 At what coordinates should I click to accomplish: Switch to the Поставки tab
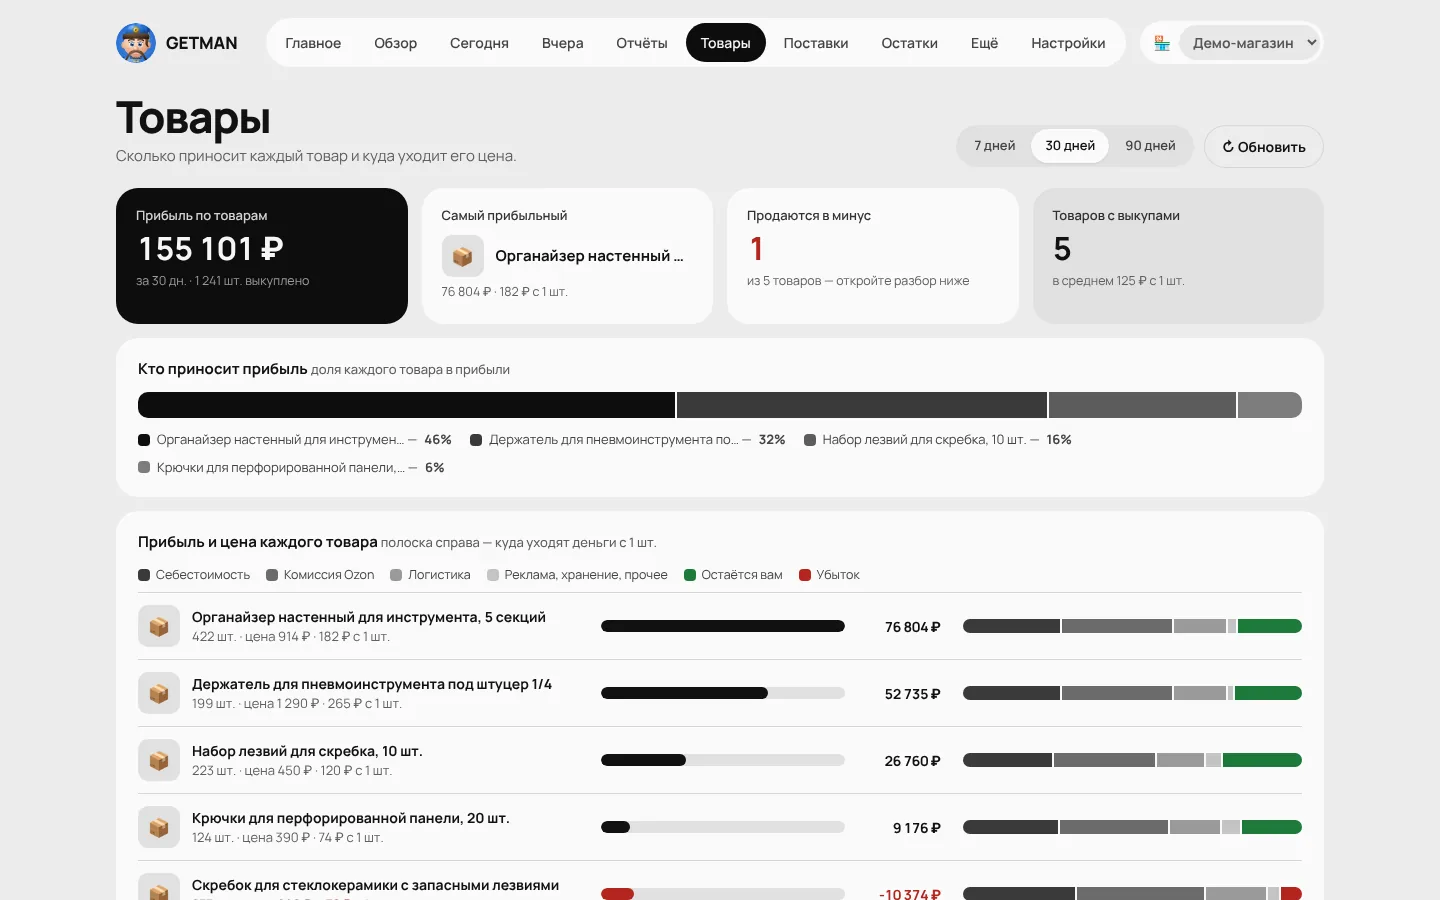coord(816,43)
